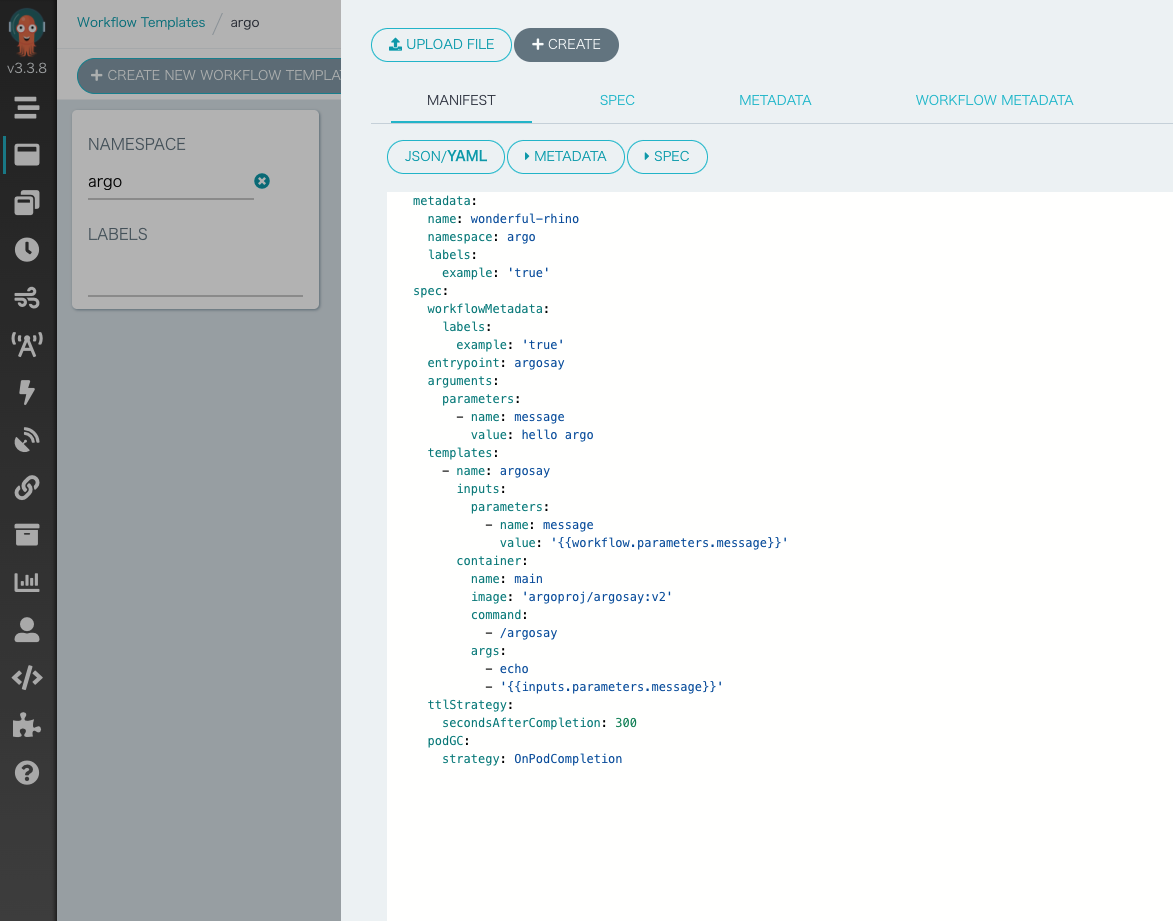Go to Workflow Templates breadcrumb
This screenshot has width=1173, height=921.
tap(141, 22)
